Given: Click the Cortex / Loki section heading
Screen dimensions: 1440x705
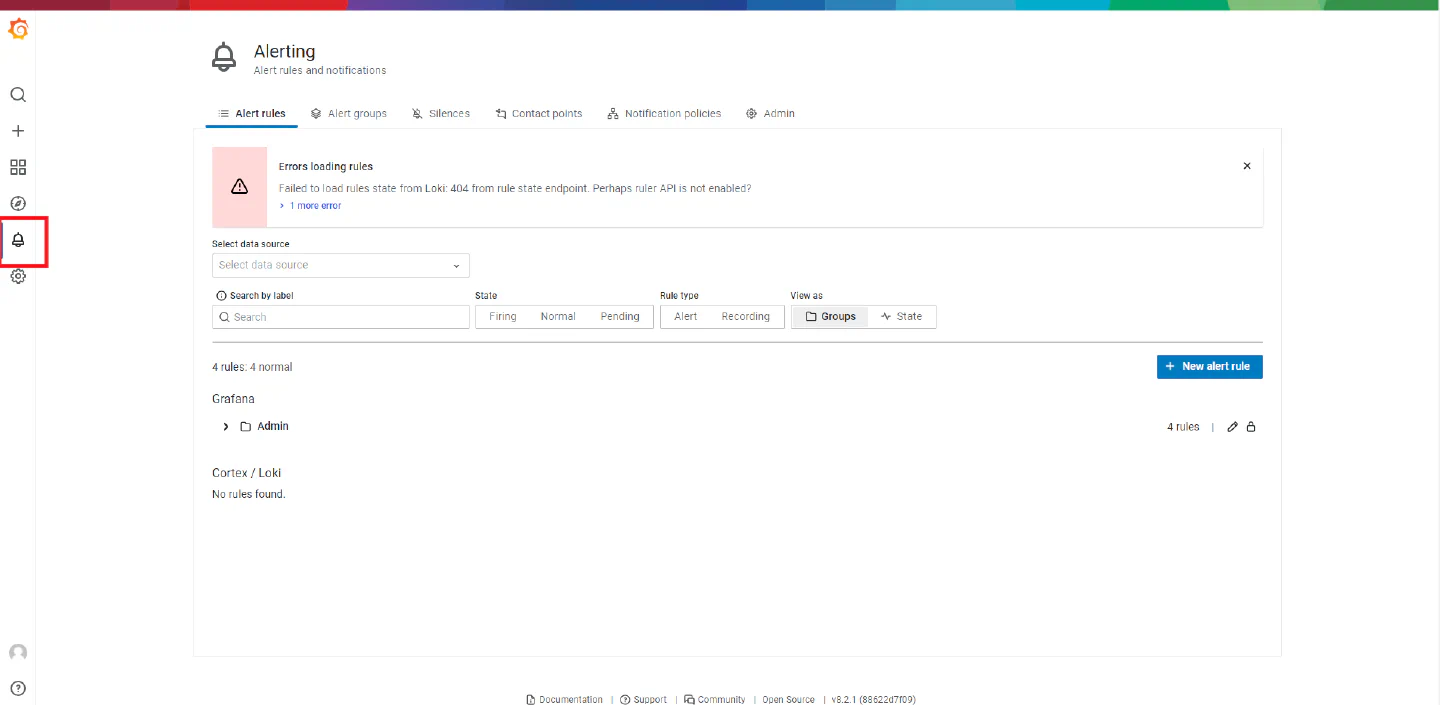Looking at the screenshot, I should pyautogui.click(x=247, y=473).
